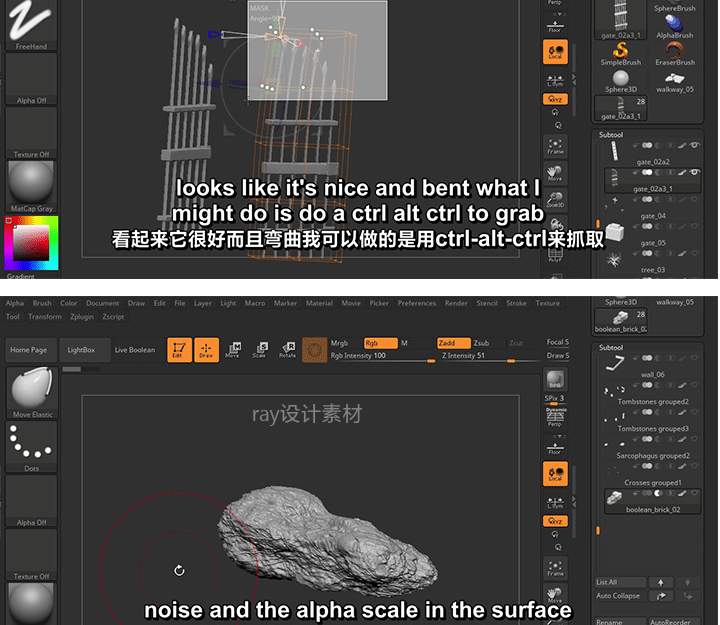720x625 pixels.
Task: Toggle Local symmetry in the gate window
Action: (555, 51)
